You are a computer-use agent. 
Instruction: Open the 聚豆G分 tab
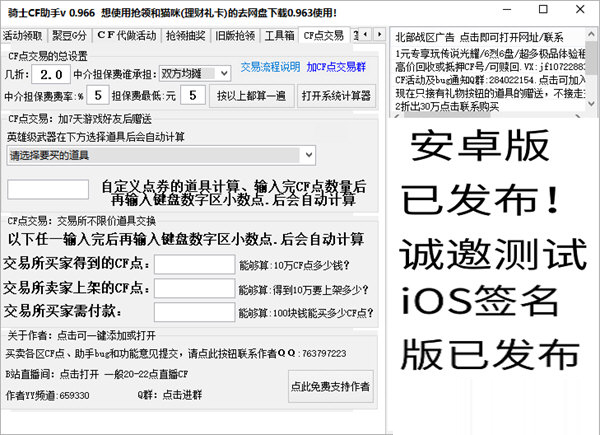click(69, 36)
